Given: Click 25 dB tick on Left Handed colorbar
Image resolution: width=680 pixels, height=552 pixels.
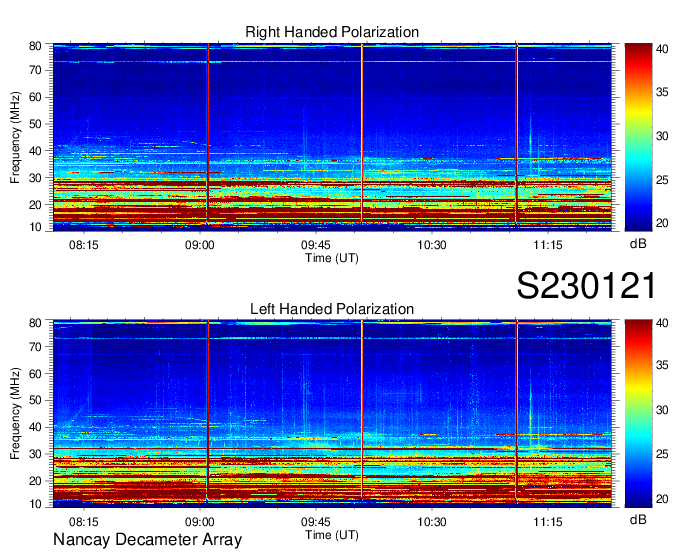Looking at the screenshot, I should (662, 454).
